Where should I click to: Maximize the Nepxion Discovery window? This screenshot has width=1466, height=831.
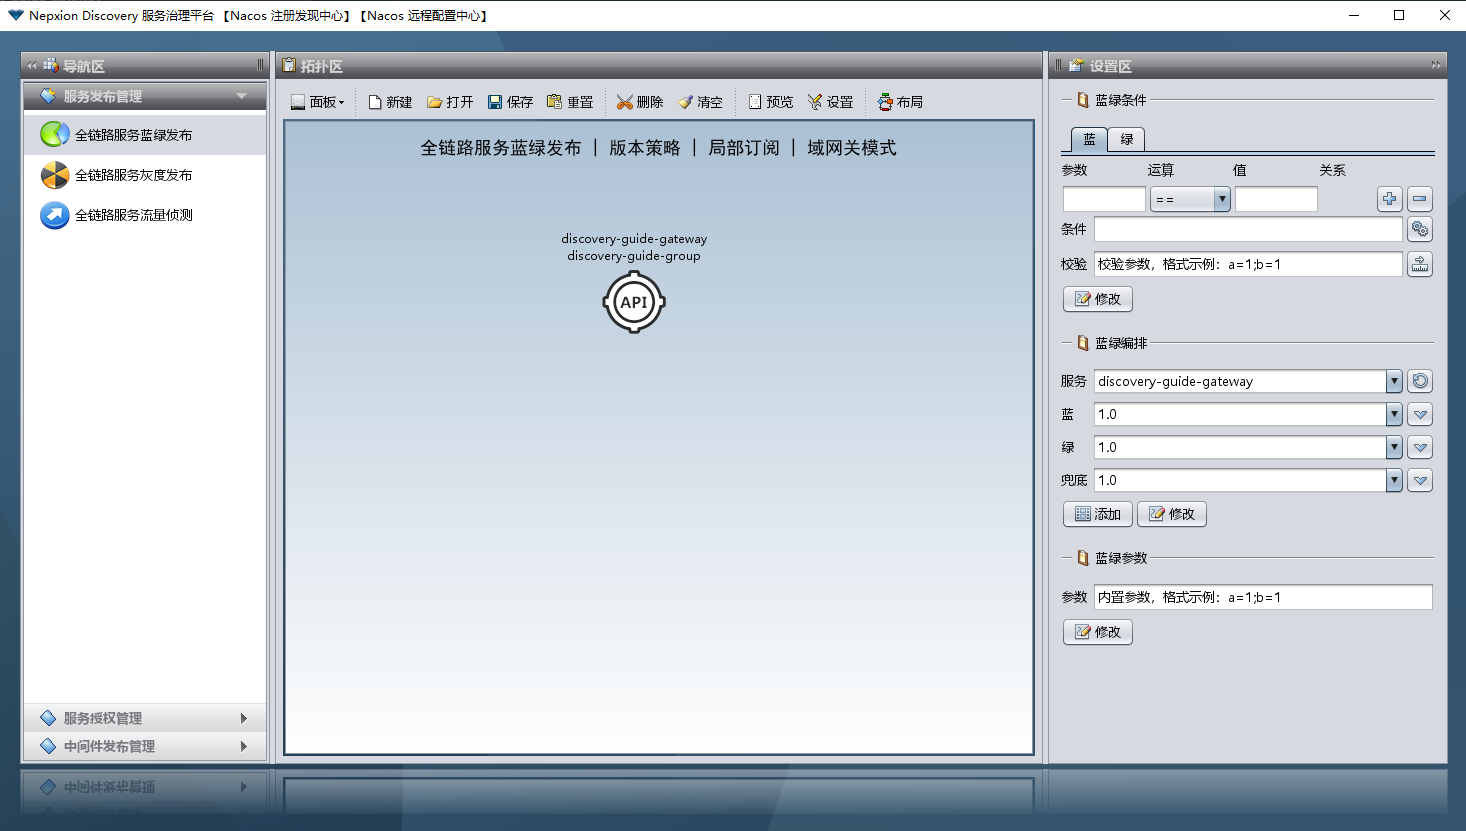coord(1399,15)
